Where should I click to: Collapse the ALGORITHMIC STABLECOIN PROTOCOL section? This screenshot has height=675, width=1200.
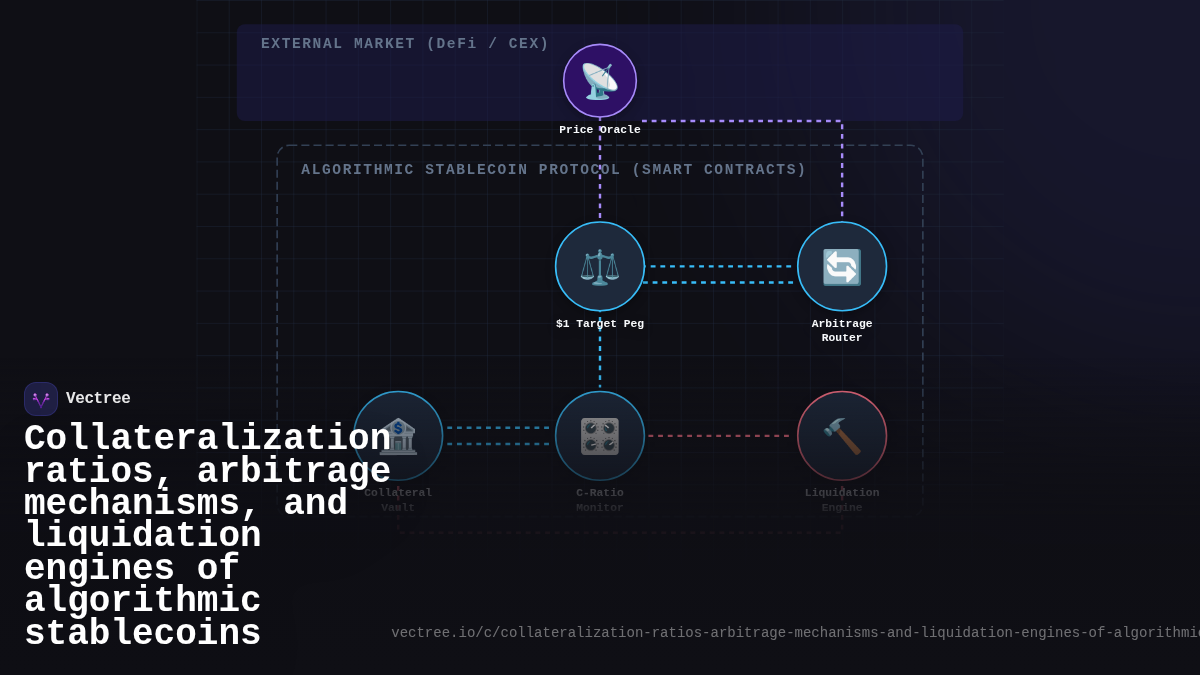click(x=553, y=169)
